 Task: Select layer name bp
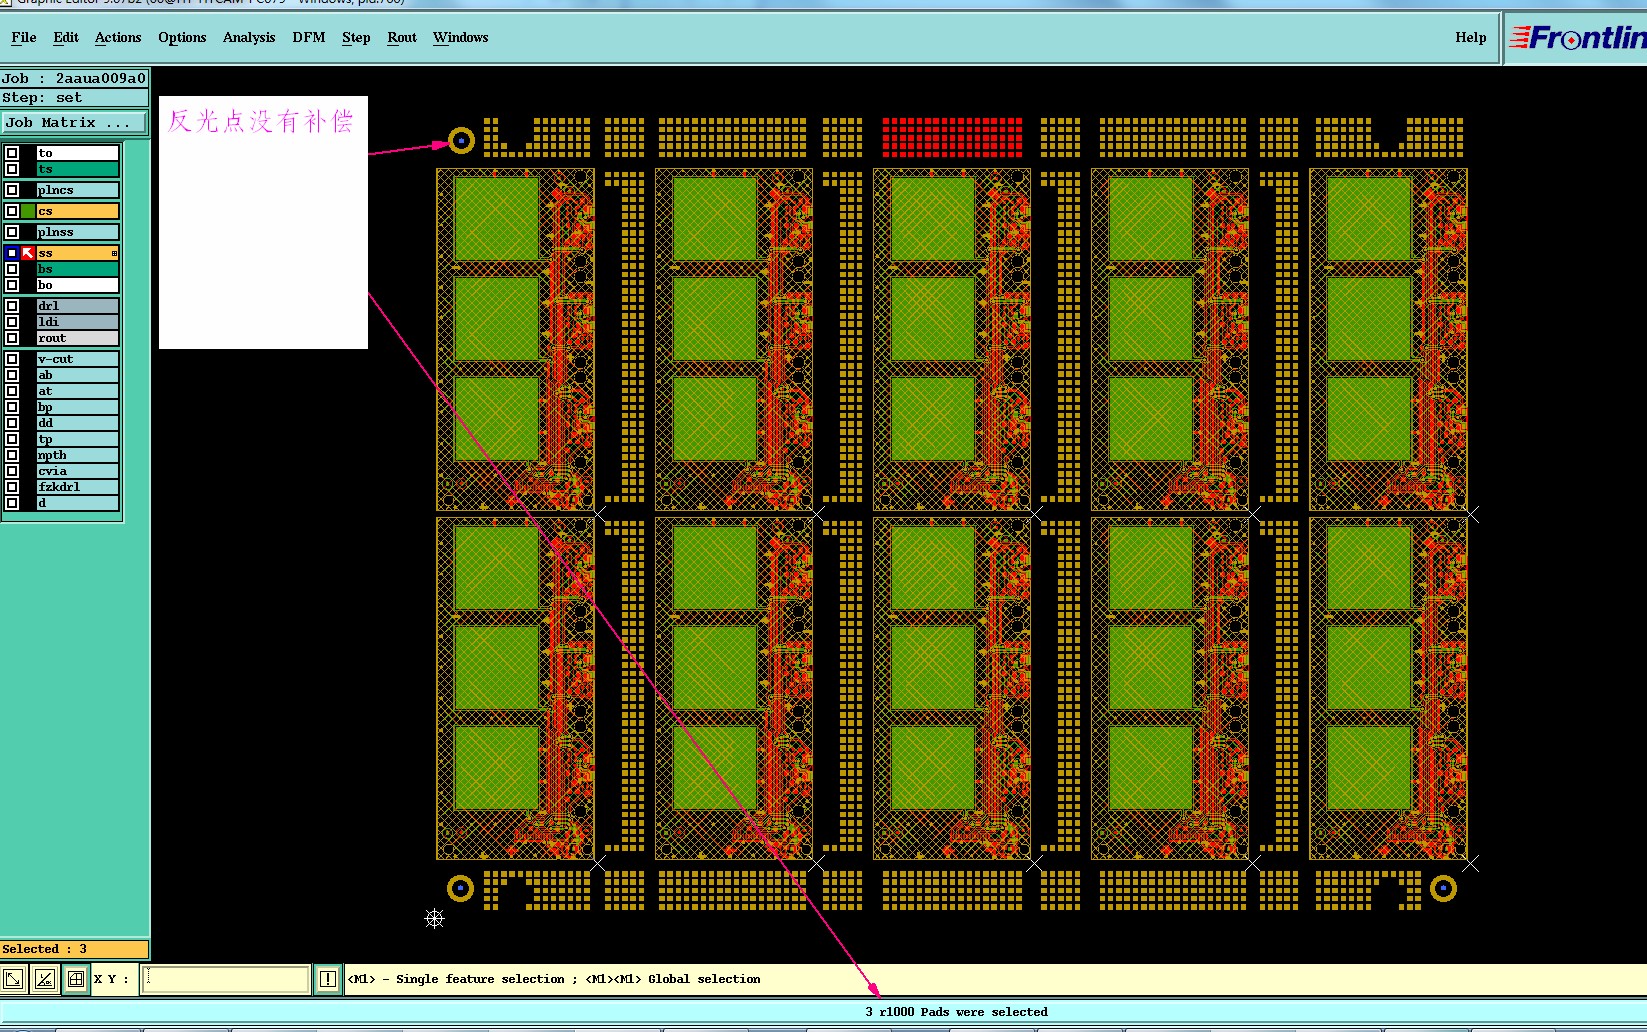(78, 407)
